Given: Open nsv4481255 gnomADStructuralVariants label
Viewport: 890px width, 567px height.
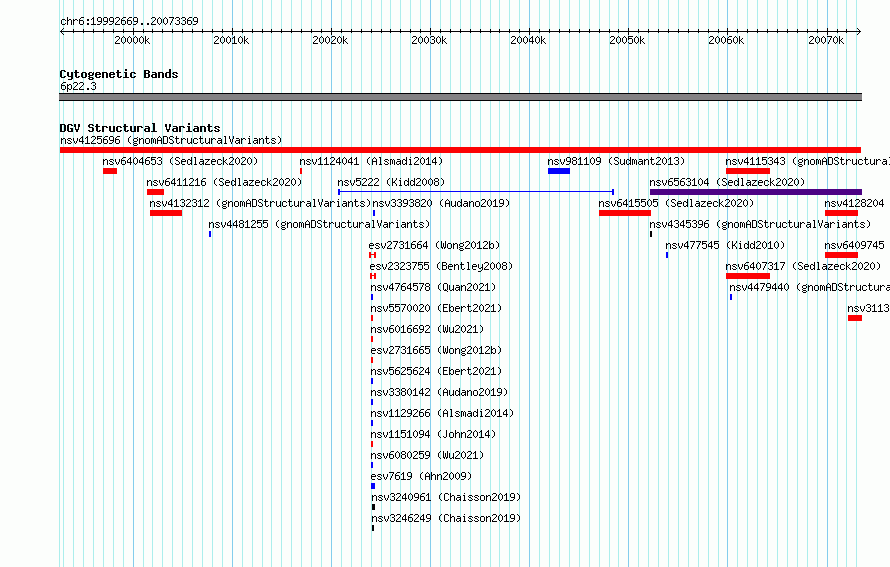Looking at the screenshot, I should (319, 224).
